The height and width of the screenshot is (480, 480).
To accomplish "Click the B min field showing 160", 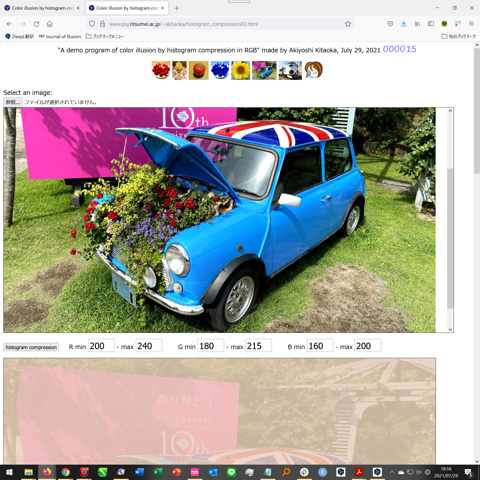I will coord(320,346).
